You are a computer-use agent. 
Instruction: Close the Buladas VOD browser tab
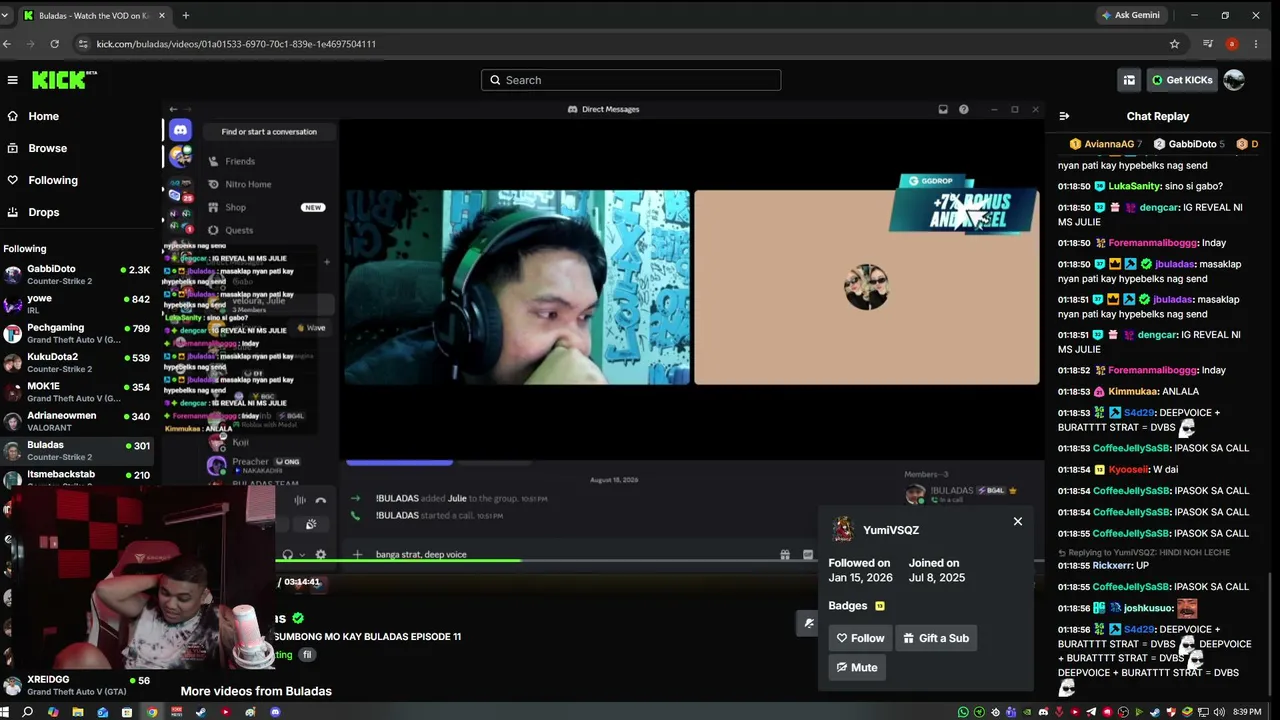coord(161,15)
